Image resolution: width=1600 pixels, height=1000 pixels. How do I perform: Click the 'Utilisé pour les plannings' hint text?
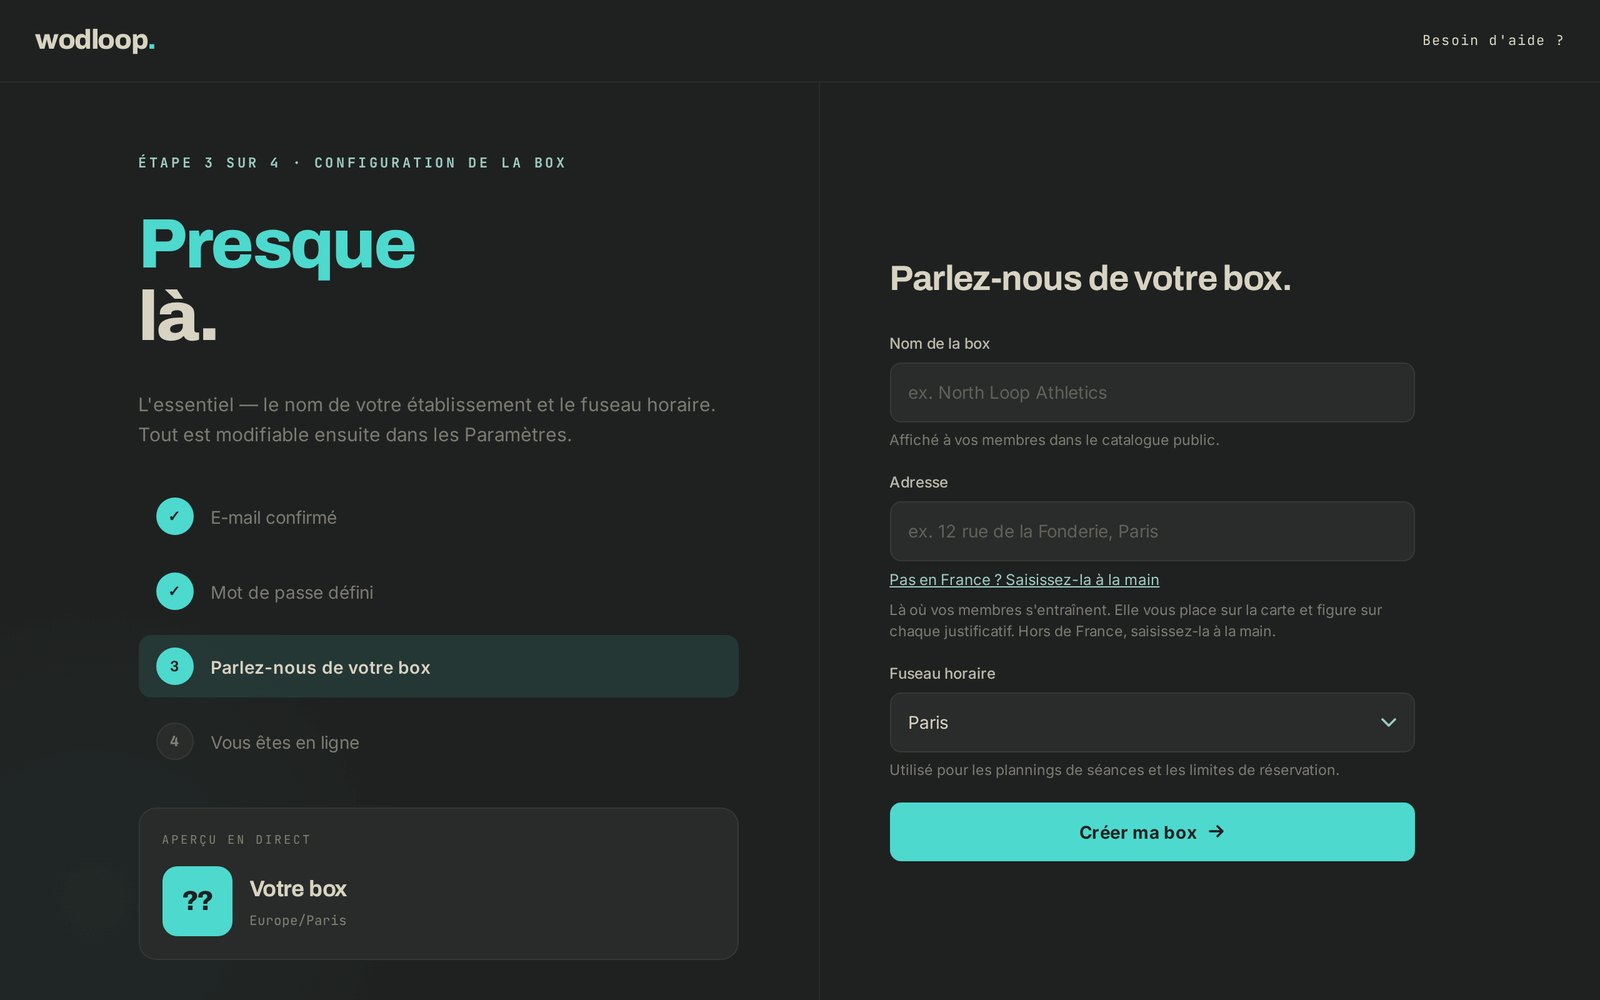coord(1114,771)
